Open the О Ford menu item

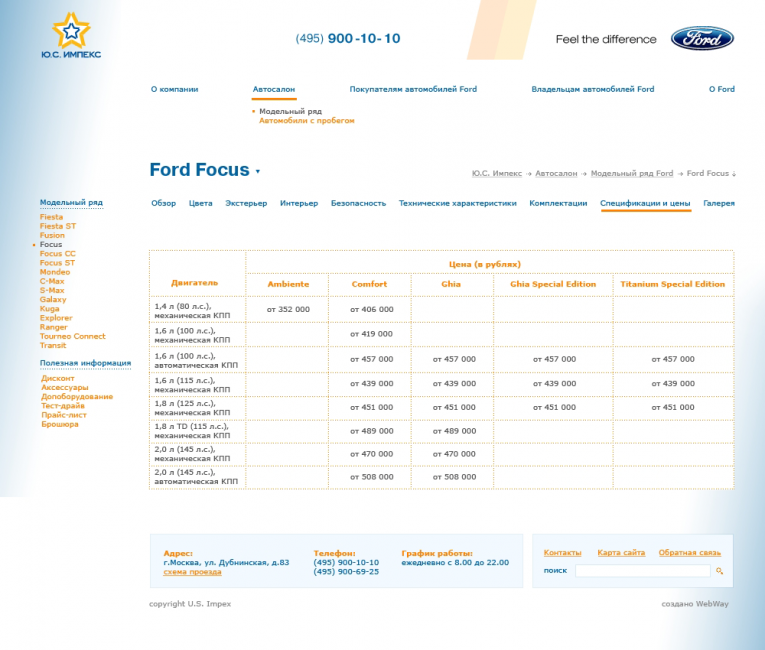pos(722,89)
